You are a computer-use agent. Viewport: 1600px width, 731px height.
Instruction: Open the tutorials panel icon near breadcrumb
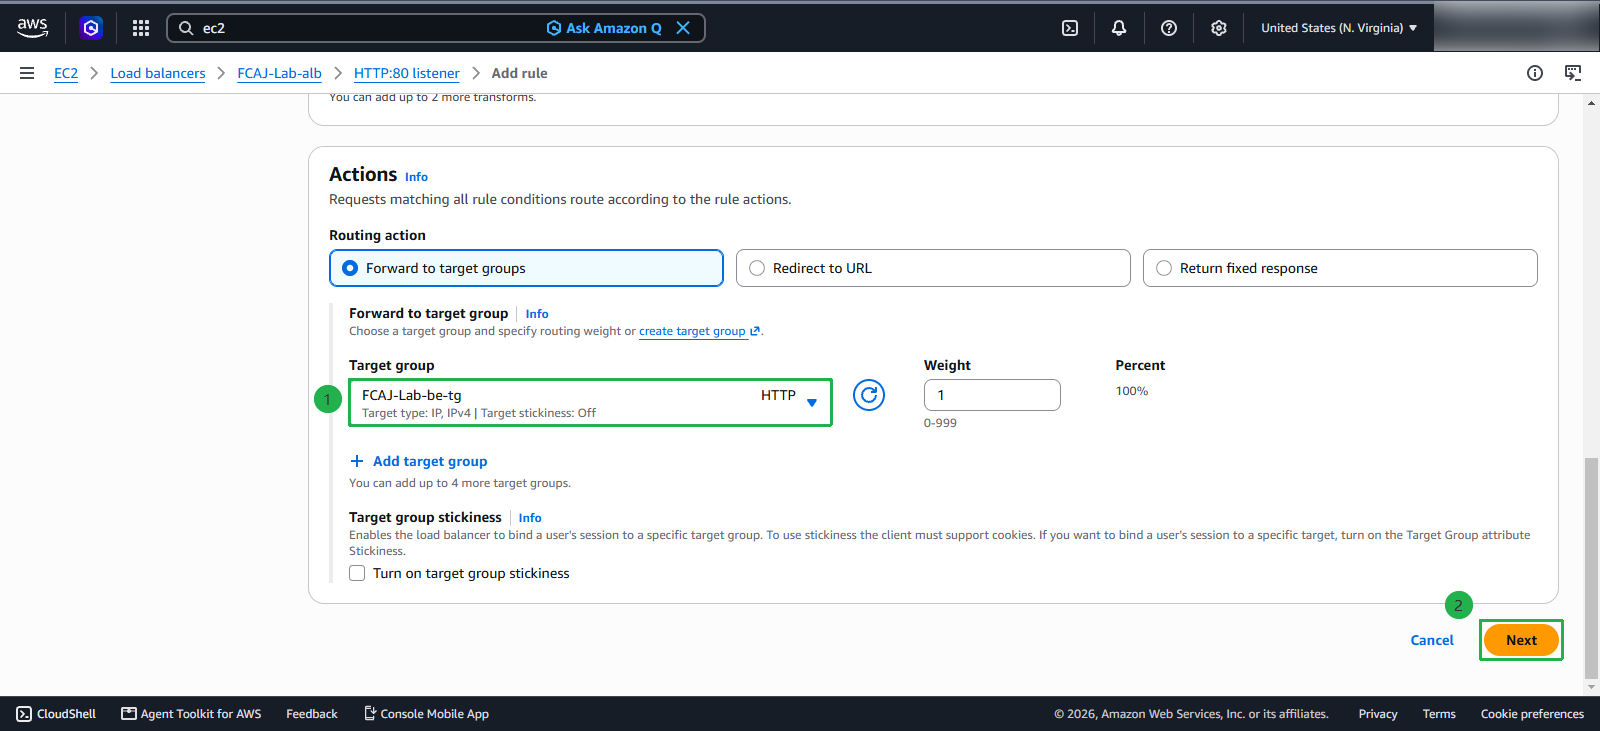(x=1573, y=73)
